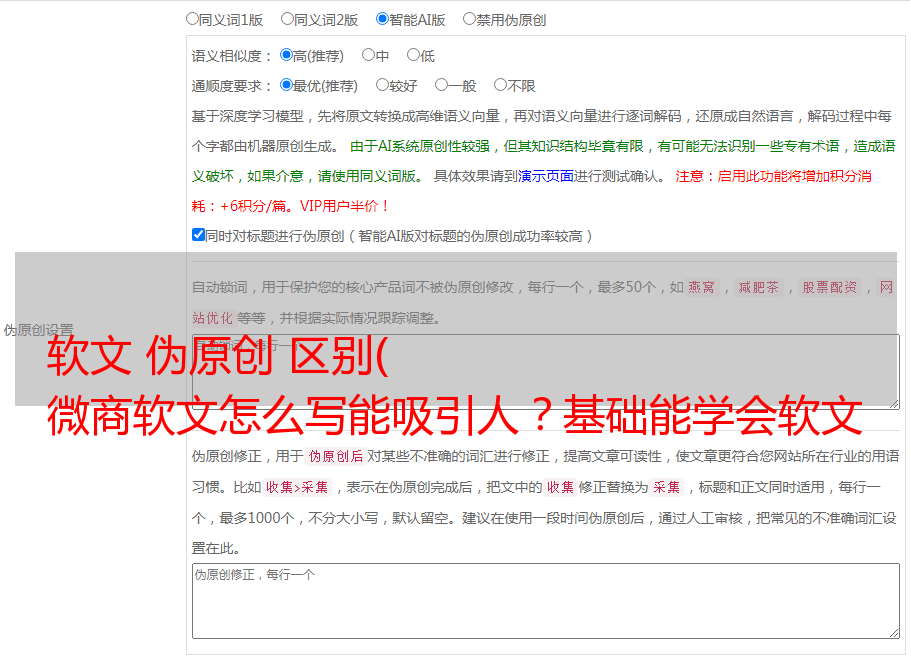Set 通顺度要求 to 最优(推荐)

pyautogui.click(x=286, y=85)
